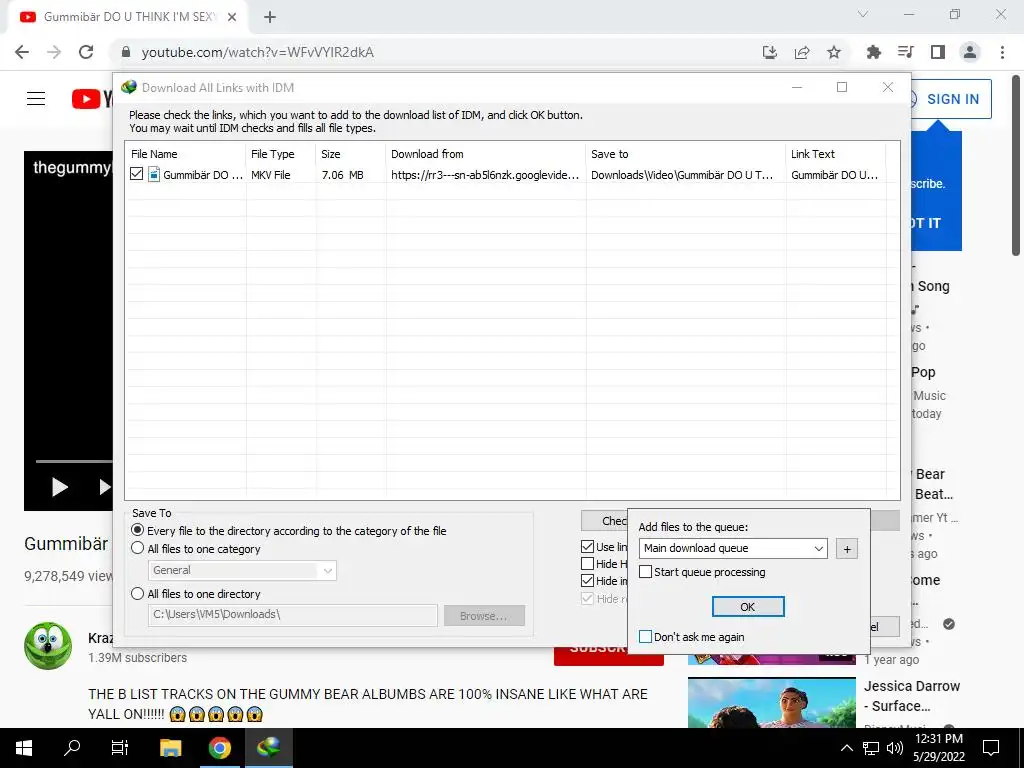Screen dimensions: 1024x768
Task: Open the Windows Start menu
Action: pos(24,748)
